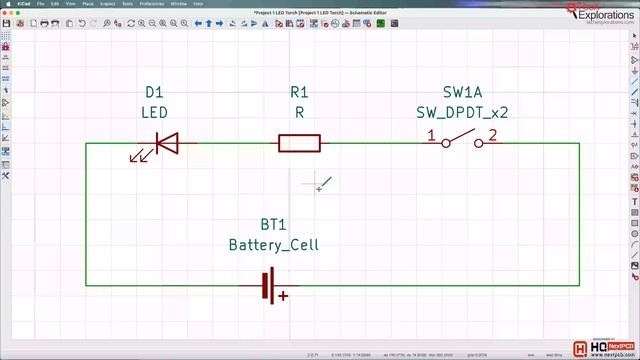Choose the Draw Circle tool
Image resolution: width=640 pixels, height=360 pixels.
pyautogui.click(x=635, y=234)
